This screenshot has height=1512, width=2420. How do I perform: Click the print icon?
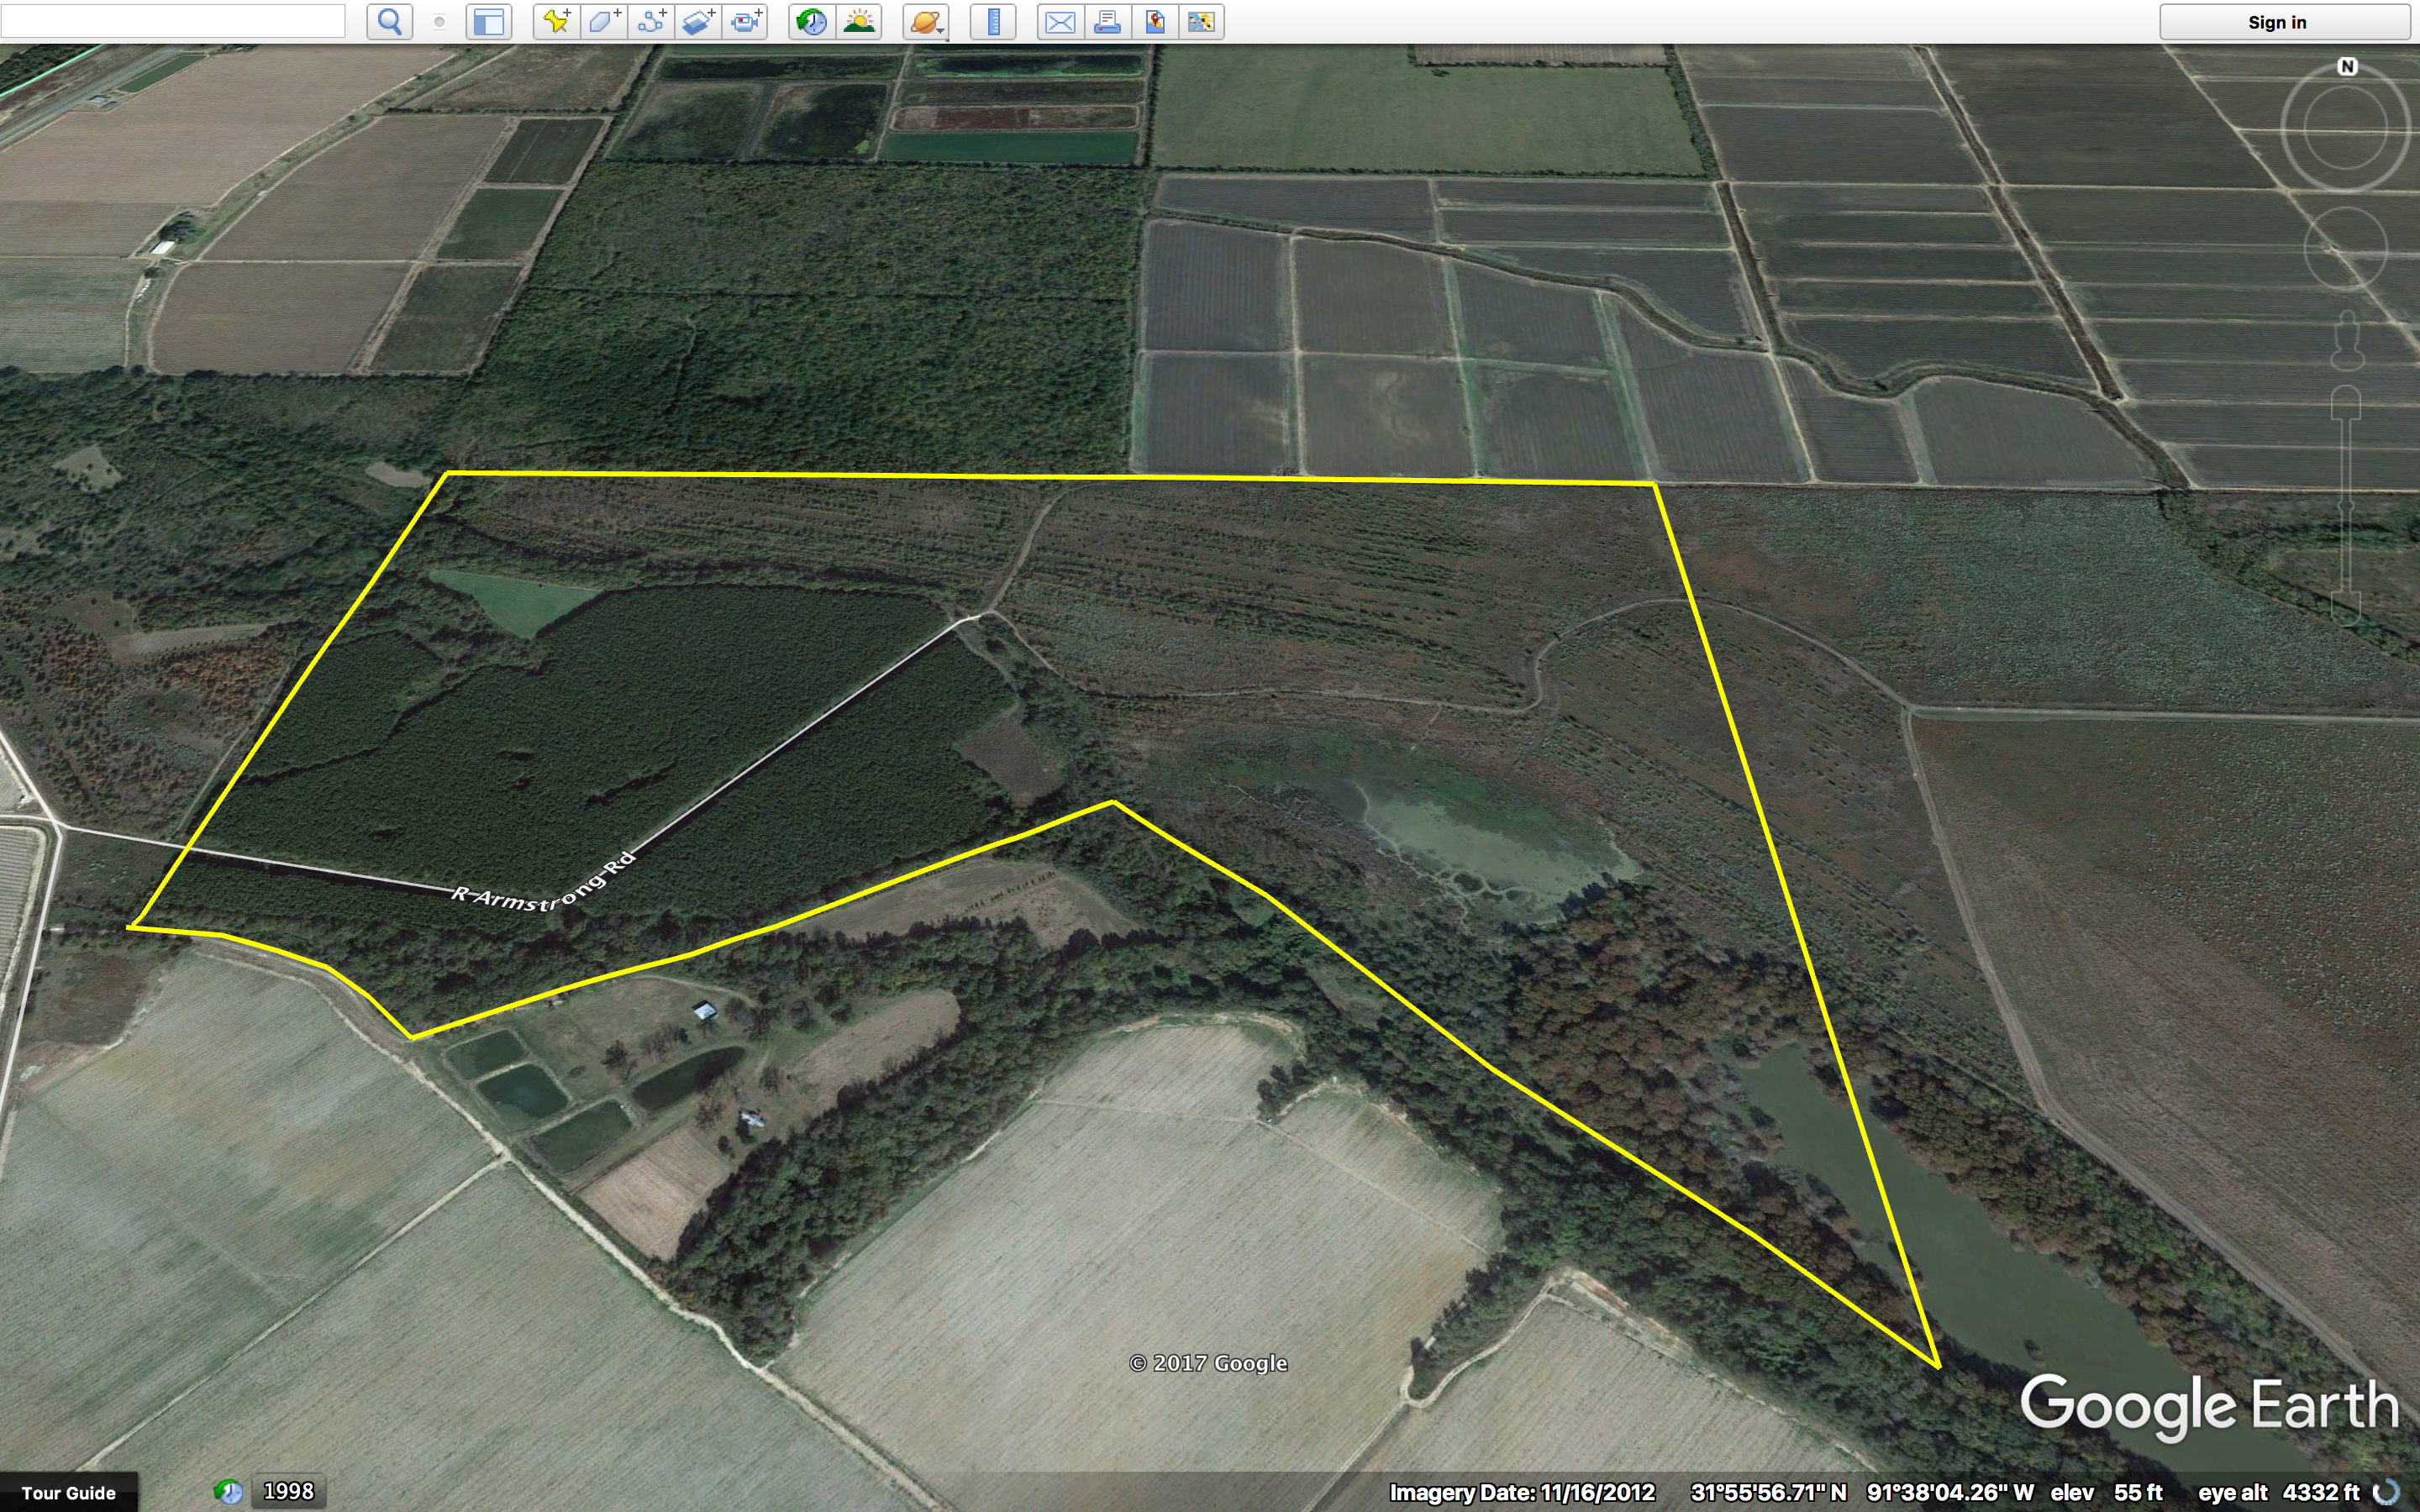[x=1107, y=22]
